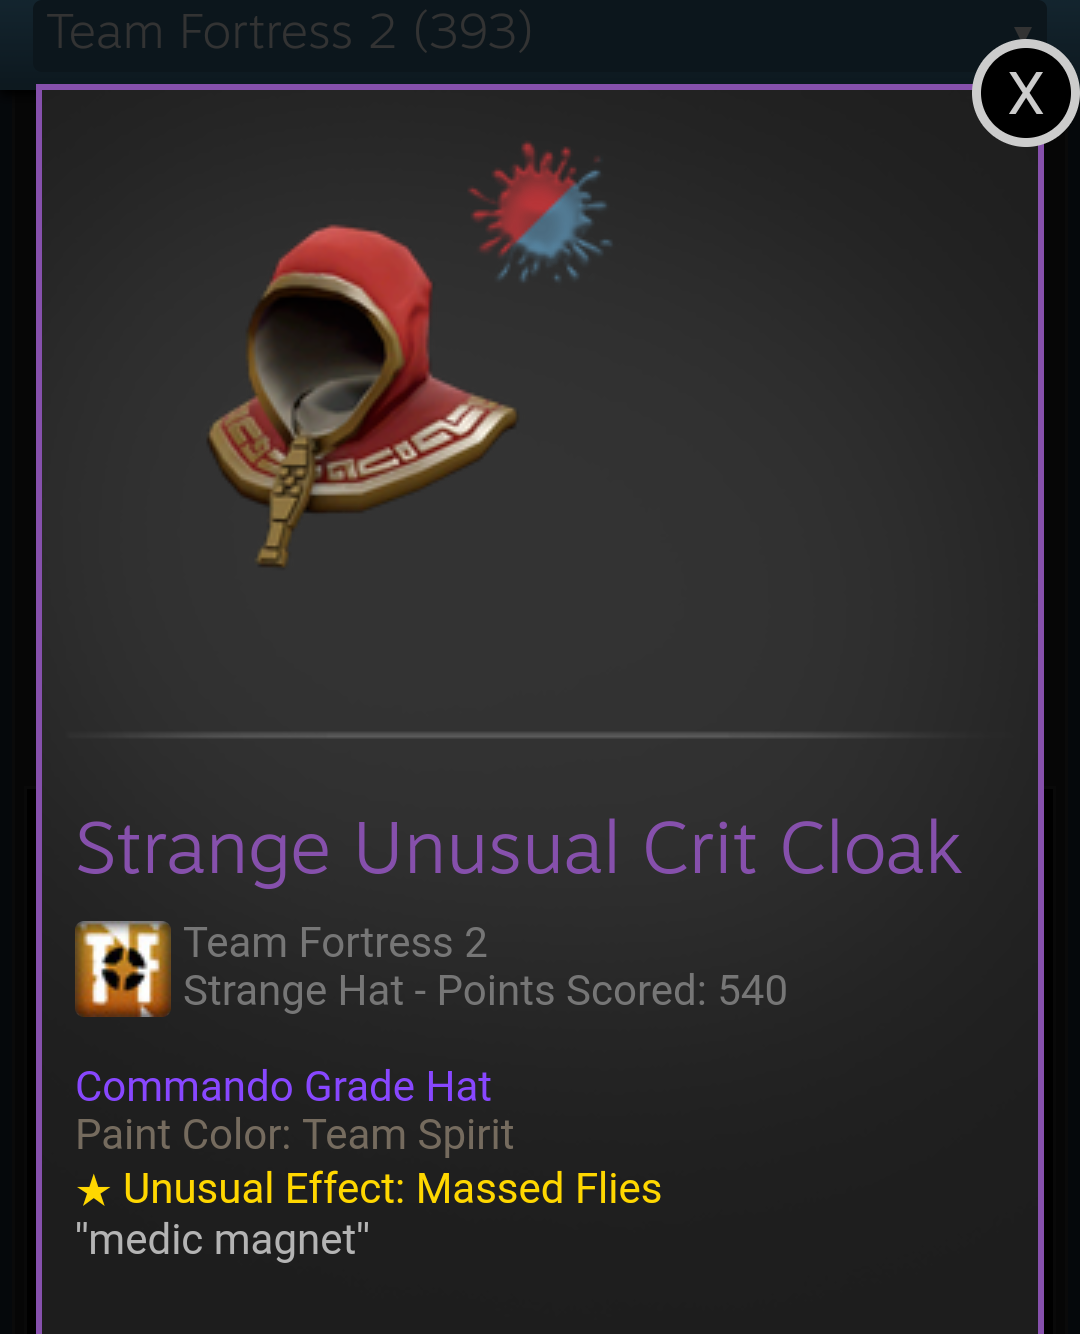Click the horizontal divider under the item image
The width and height of the screenshot is (1080, 1334).
click(x=540, y=735)
